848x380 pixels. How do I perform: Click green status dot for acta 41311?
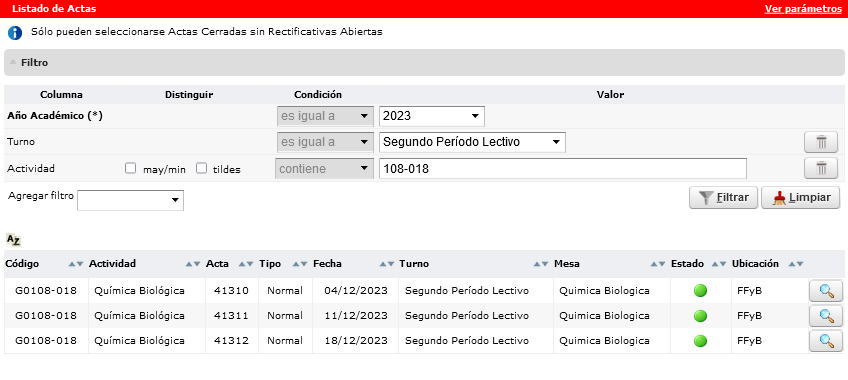700,316
